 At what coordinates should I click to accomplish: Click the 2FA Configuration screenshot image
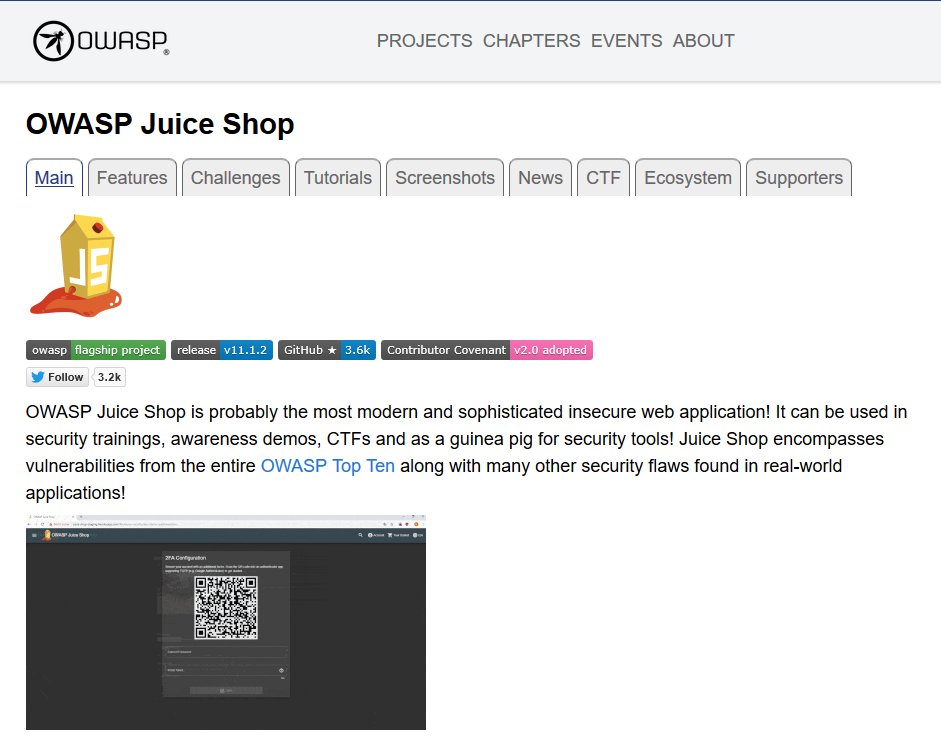coord(226,622)
